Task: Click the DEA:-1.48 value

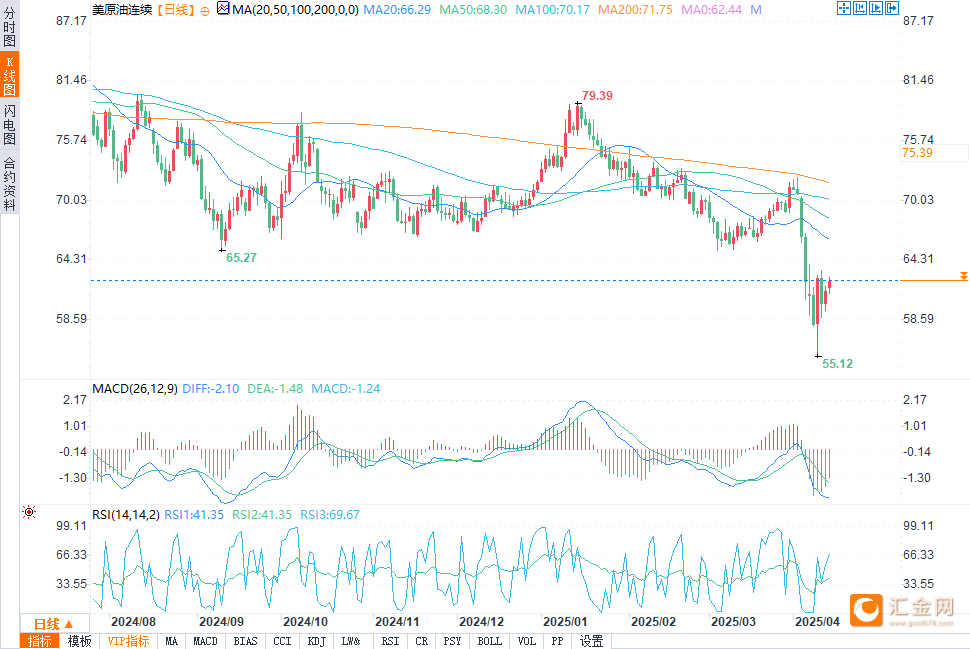Action: (275, 389)
